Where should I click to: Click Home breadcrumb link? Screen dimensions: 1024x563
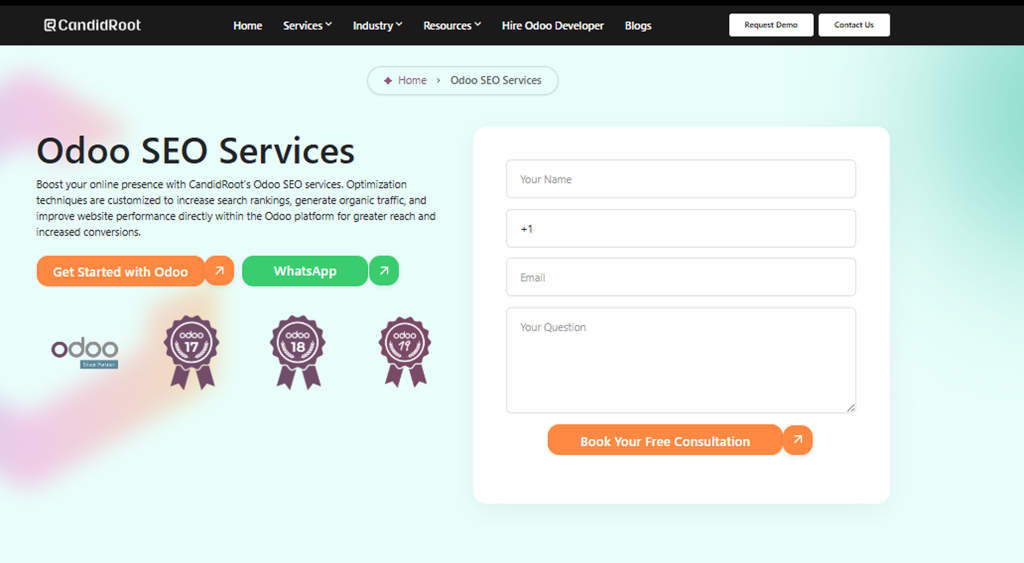(412, 80)
